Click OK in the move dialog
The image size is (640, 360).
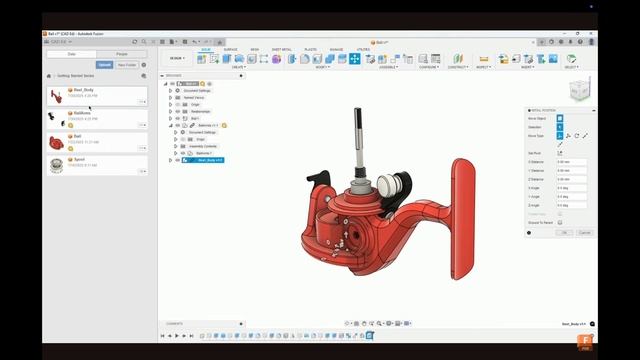point(564,233)
